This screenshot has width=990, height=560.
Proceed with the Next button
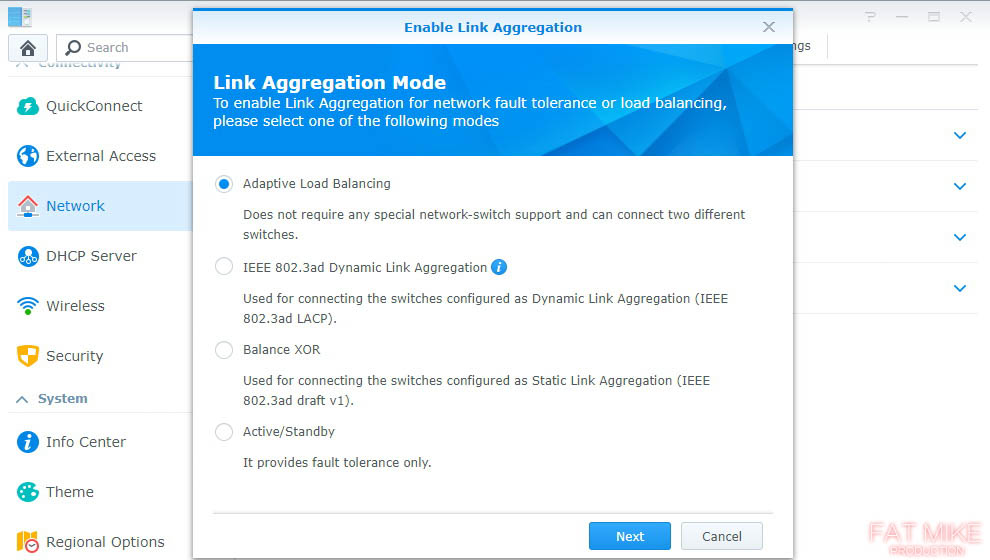pos(629,536)
